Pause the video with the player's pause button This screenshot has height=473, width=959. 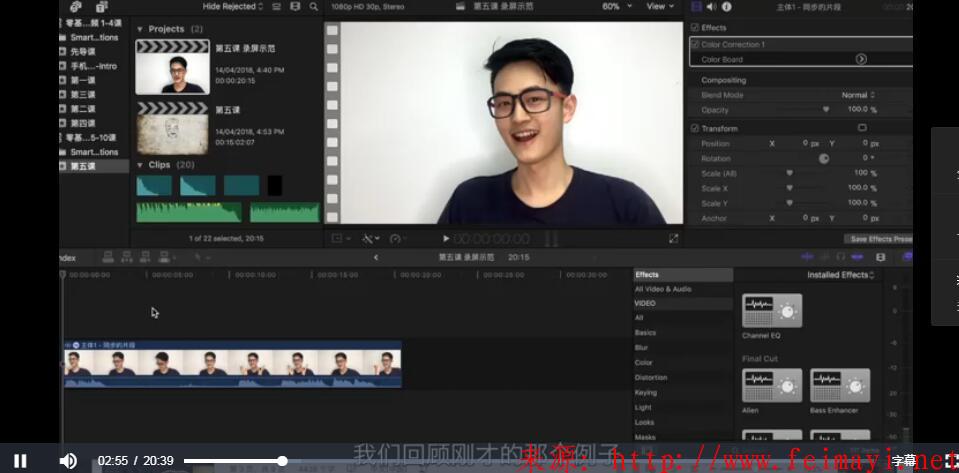(x=20, y=460)
